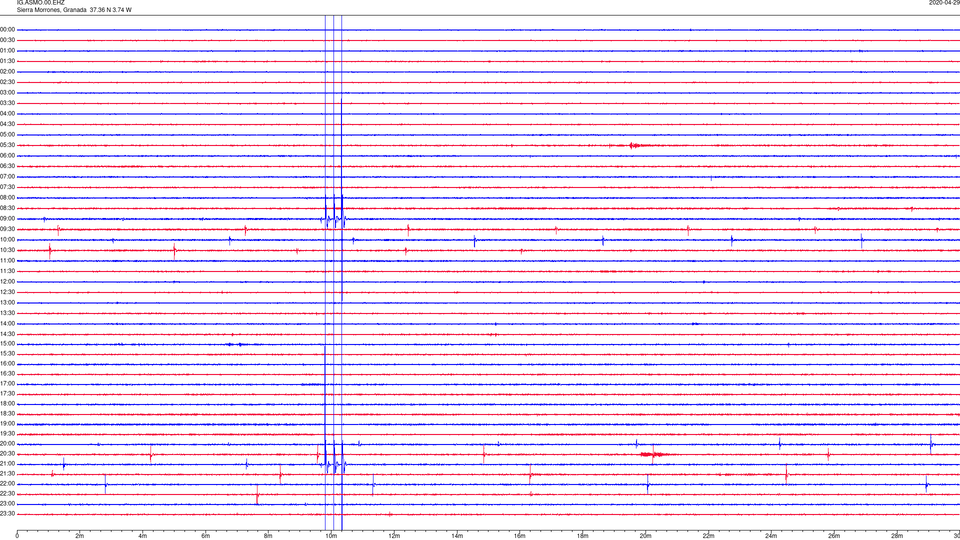Click the 15:00 row label
960x540 pixels.
click(7, 344)
